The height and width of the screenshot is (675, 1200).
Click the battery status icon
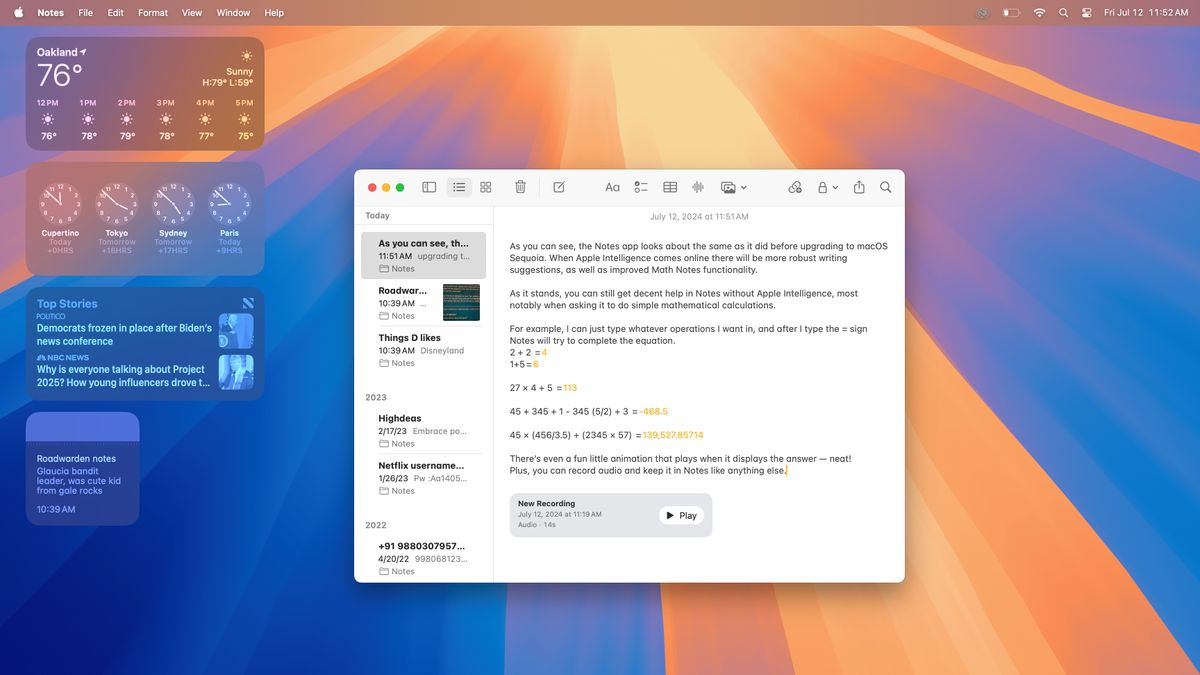[1012, 13]
